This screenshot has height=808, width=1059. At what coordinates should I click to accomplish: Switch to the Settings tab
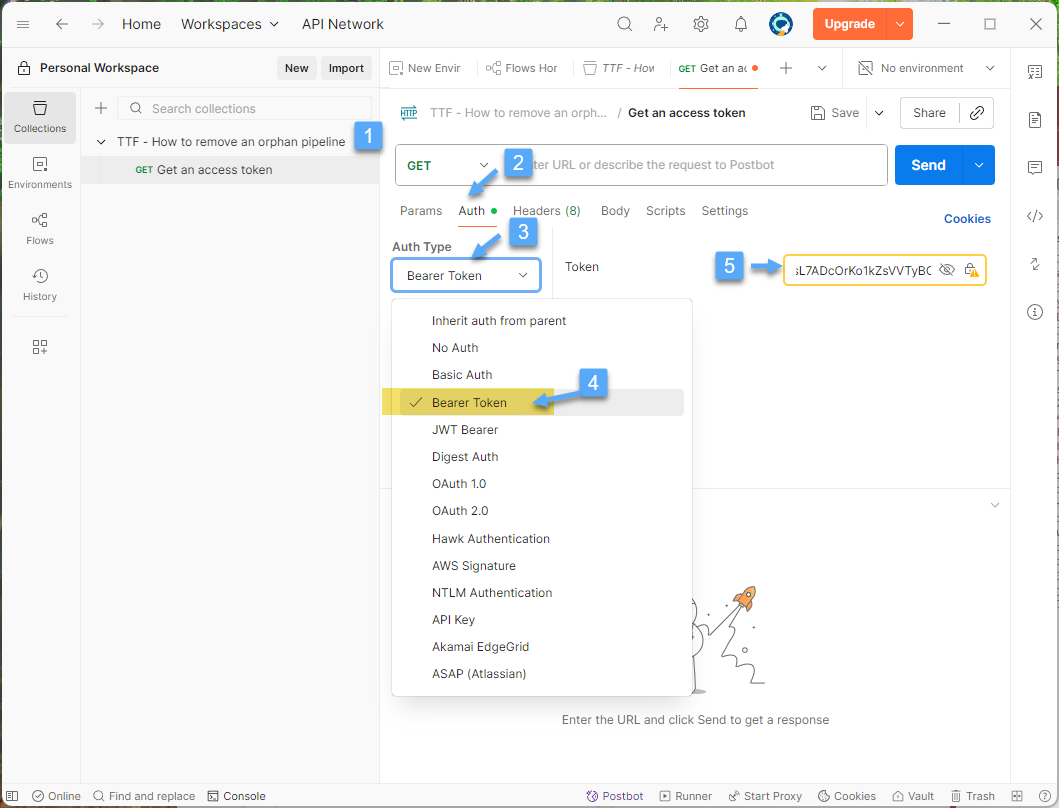tap(725, 211)
